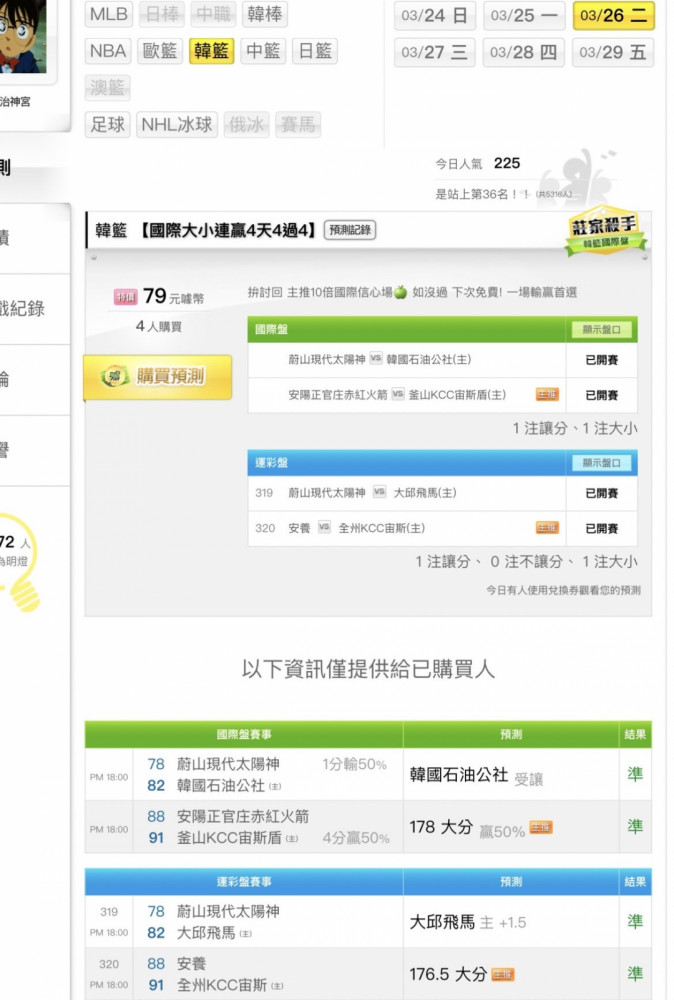Choose date 03/25 一
Image resolution: width=674 pixels, height=1000 pixels.
pyautogui.click(x=524, y=15)
